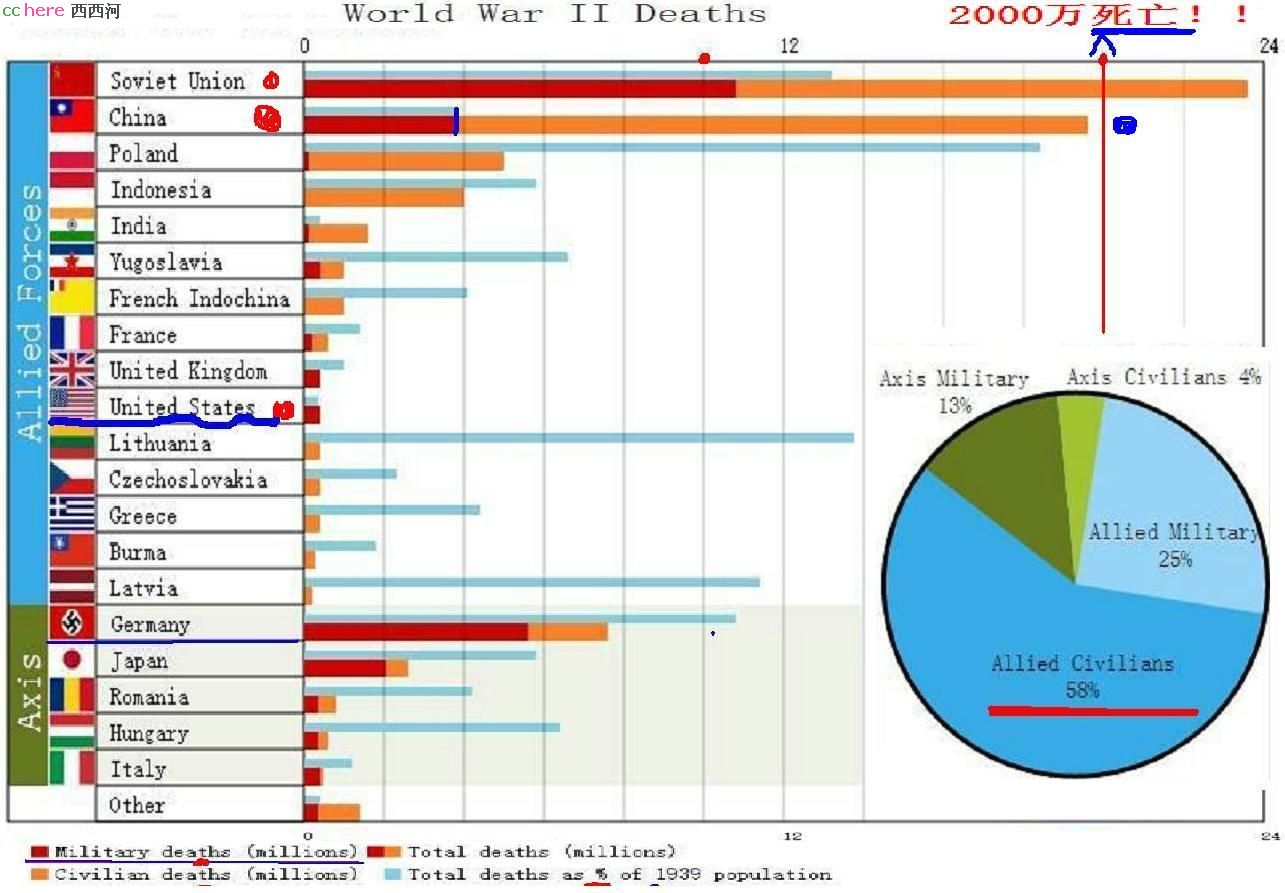Click Germany's dark red military deaths bar
1285x893 pixels.
416,632
